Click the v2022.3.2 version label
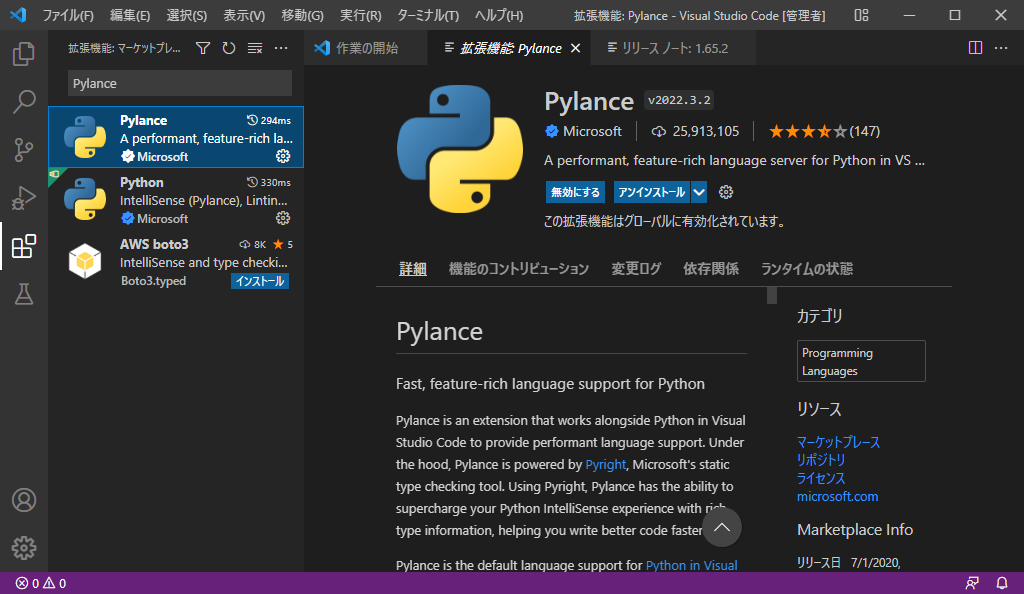This screenshot has height=594, width=1024. 679,100
